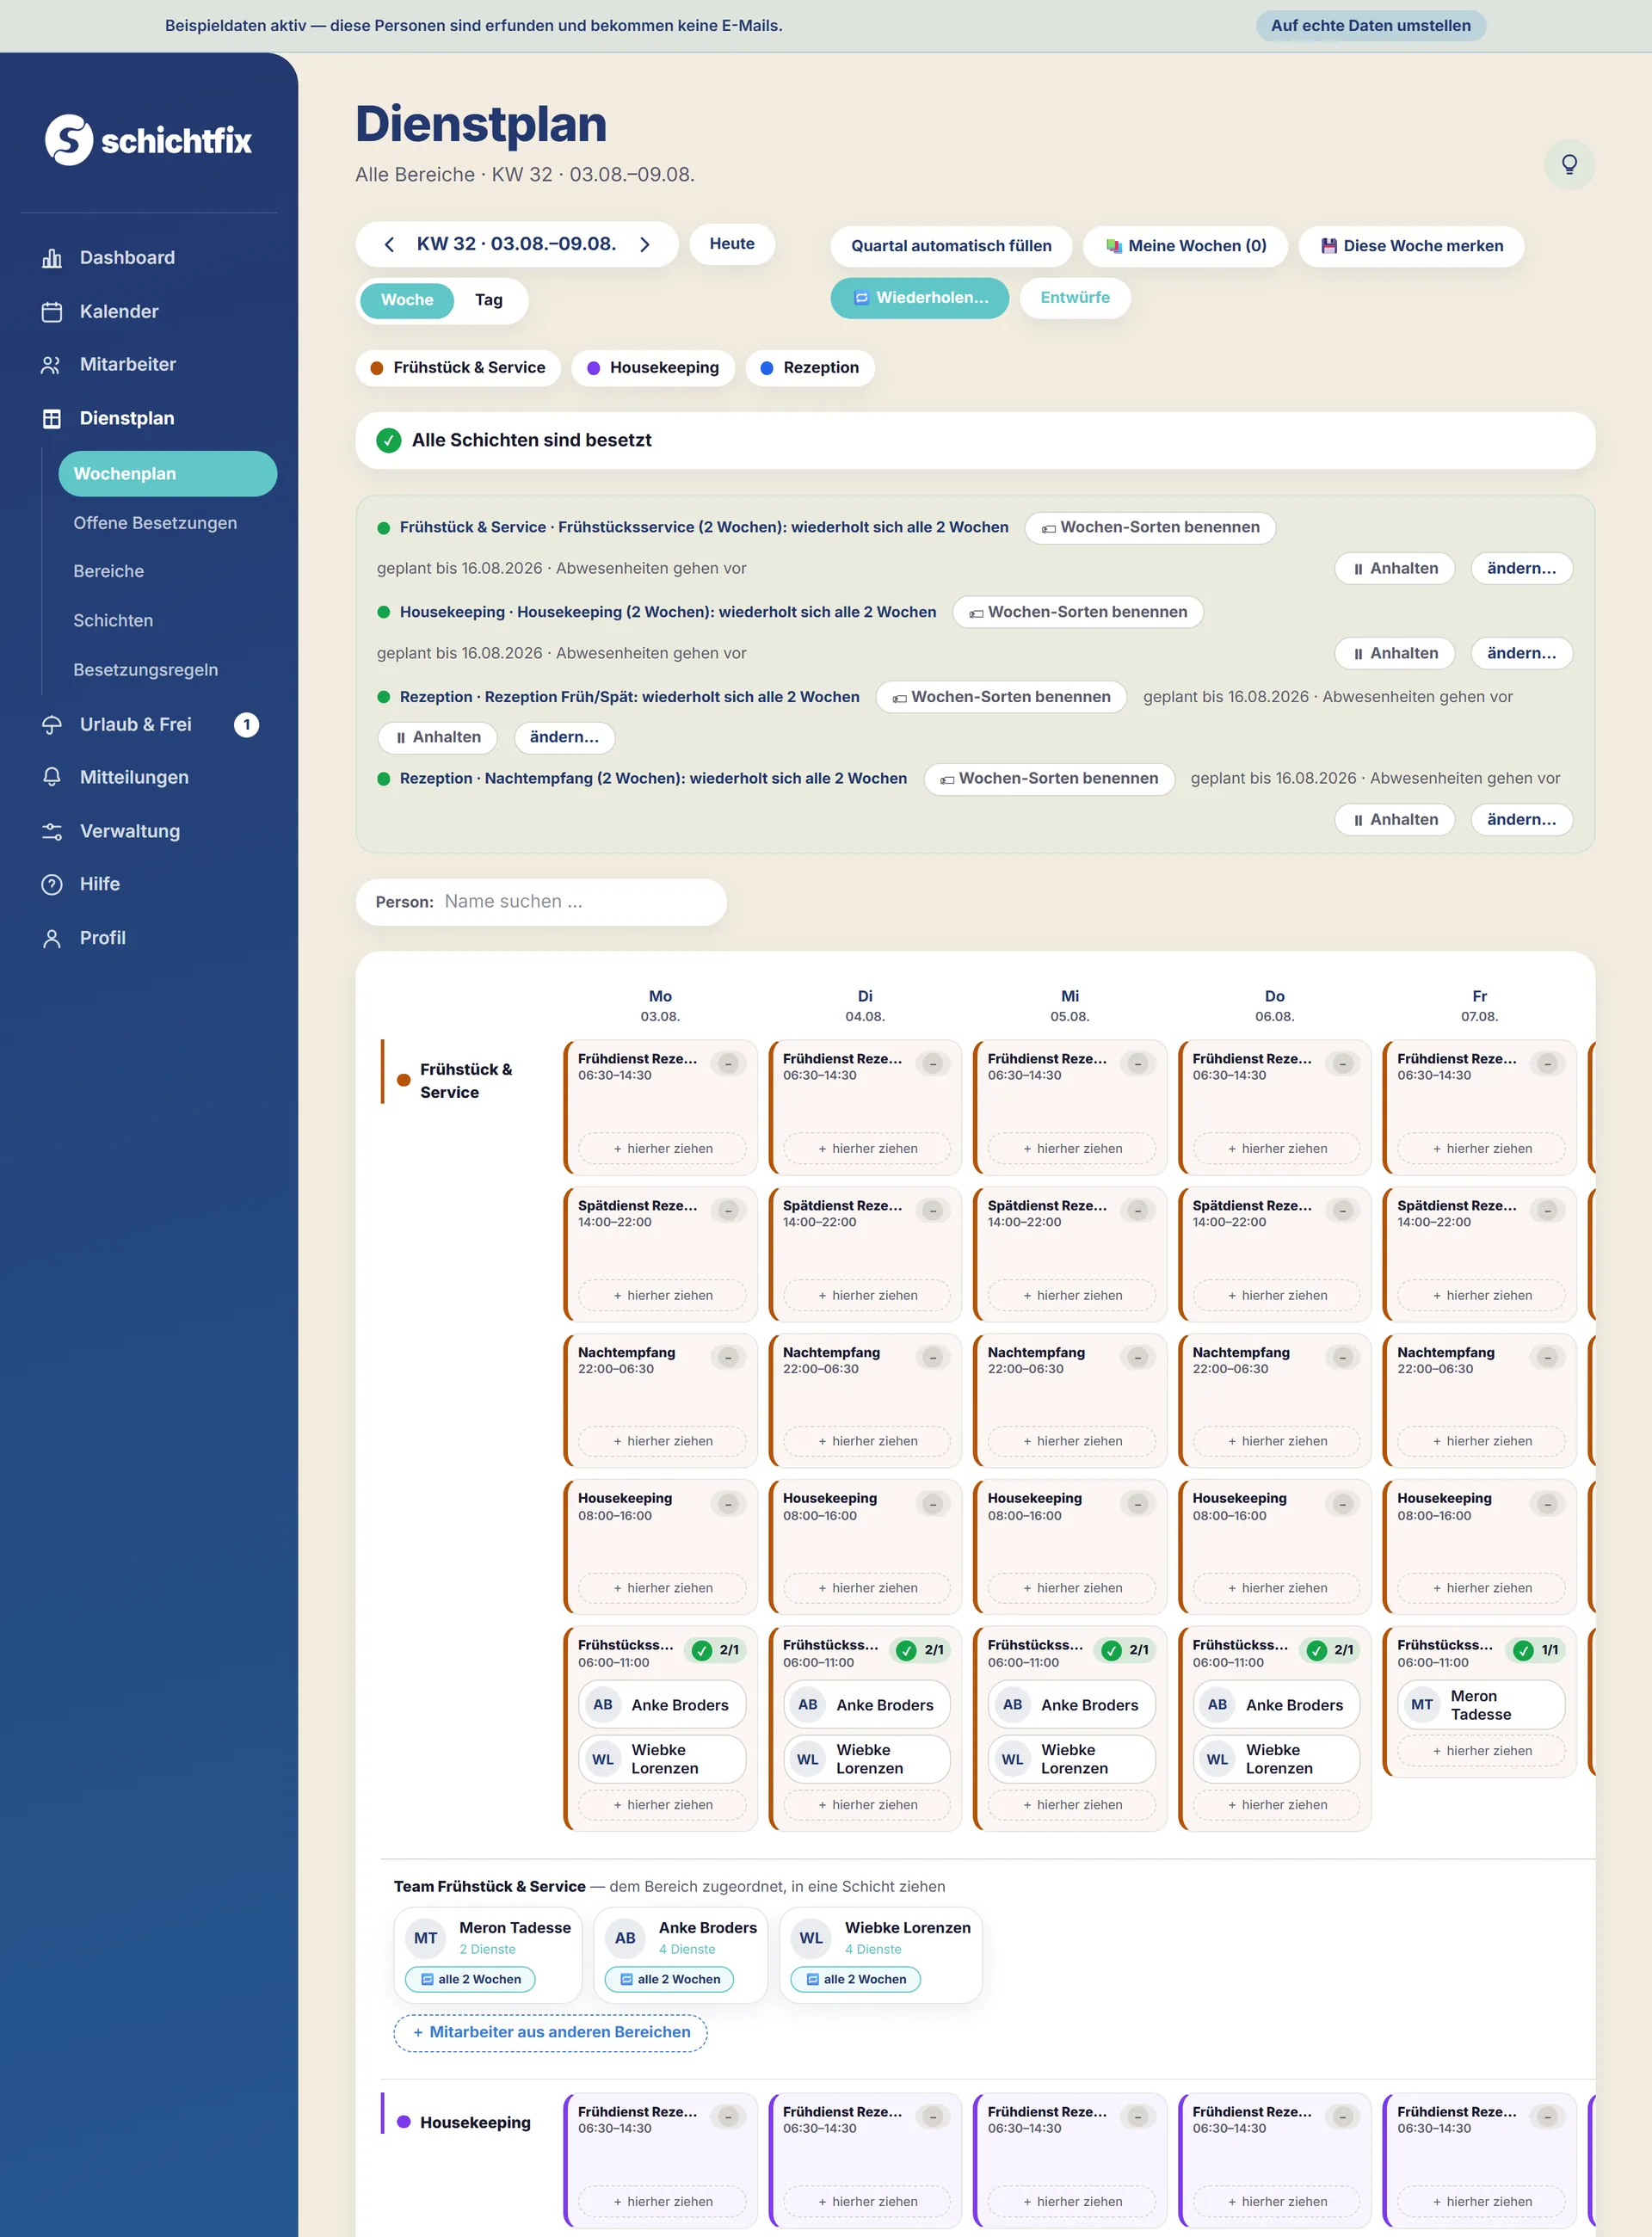The width and height of the screenshot is (1652, 2237).
Task: Pause the Housekeeping repetition with Anhalten
Action: pyautogui.click(x=1395, y=654)
